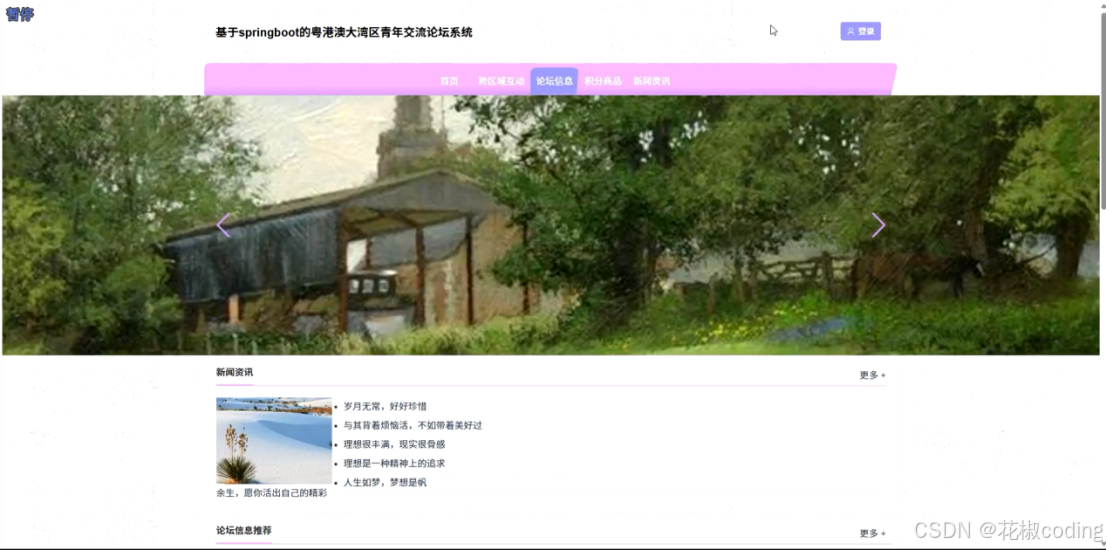The height and width of the screenshot is (550, 1107).
Task: Click the barn painting banner image
Action: coord(551,225)
